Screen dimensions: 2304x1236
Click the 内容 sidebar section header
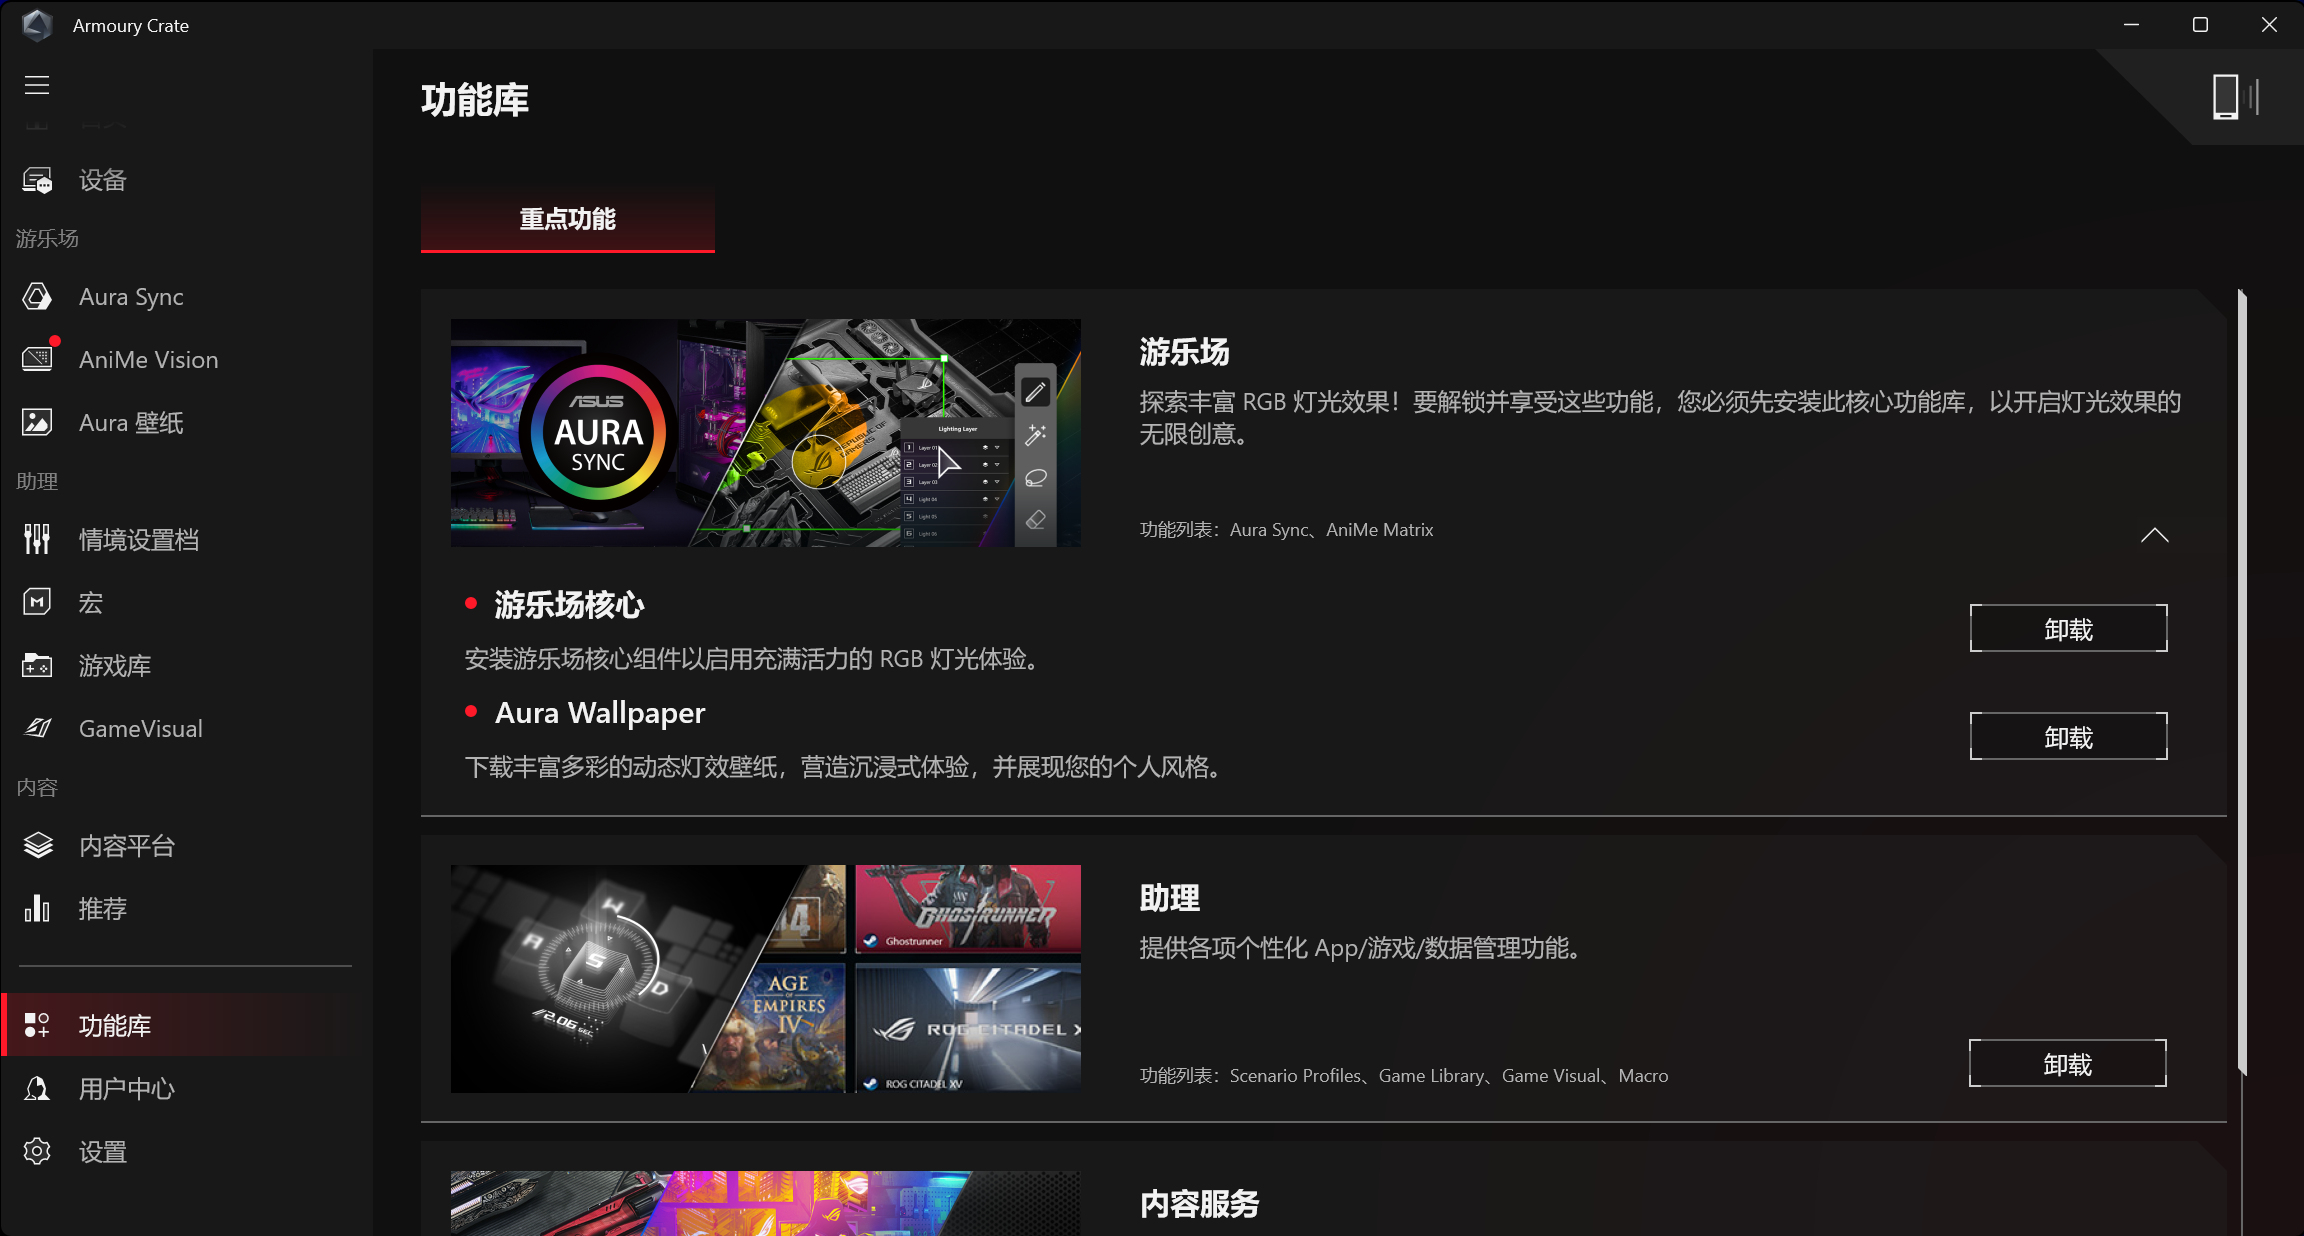tap(37, 787)
